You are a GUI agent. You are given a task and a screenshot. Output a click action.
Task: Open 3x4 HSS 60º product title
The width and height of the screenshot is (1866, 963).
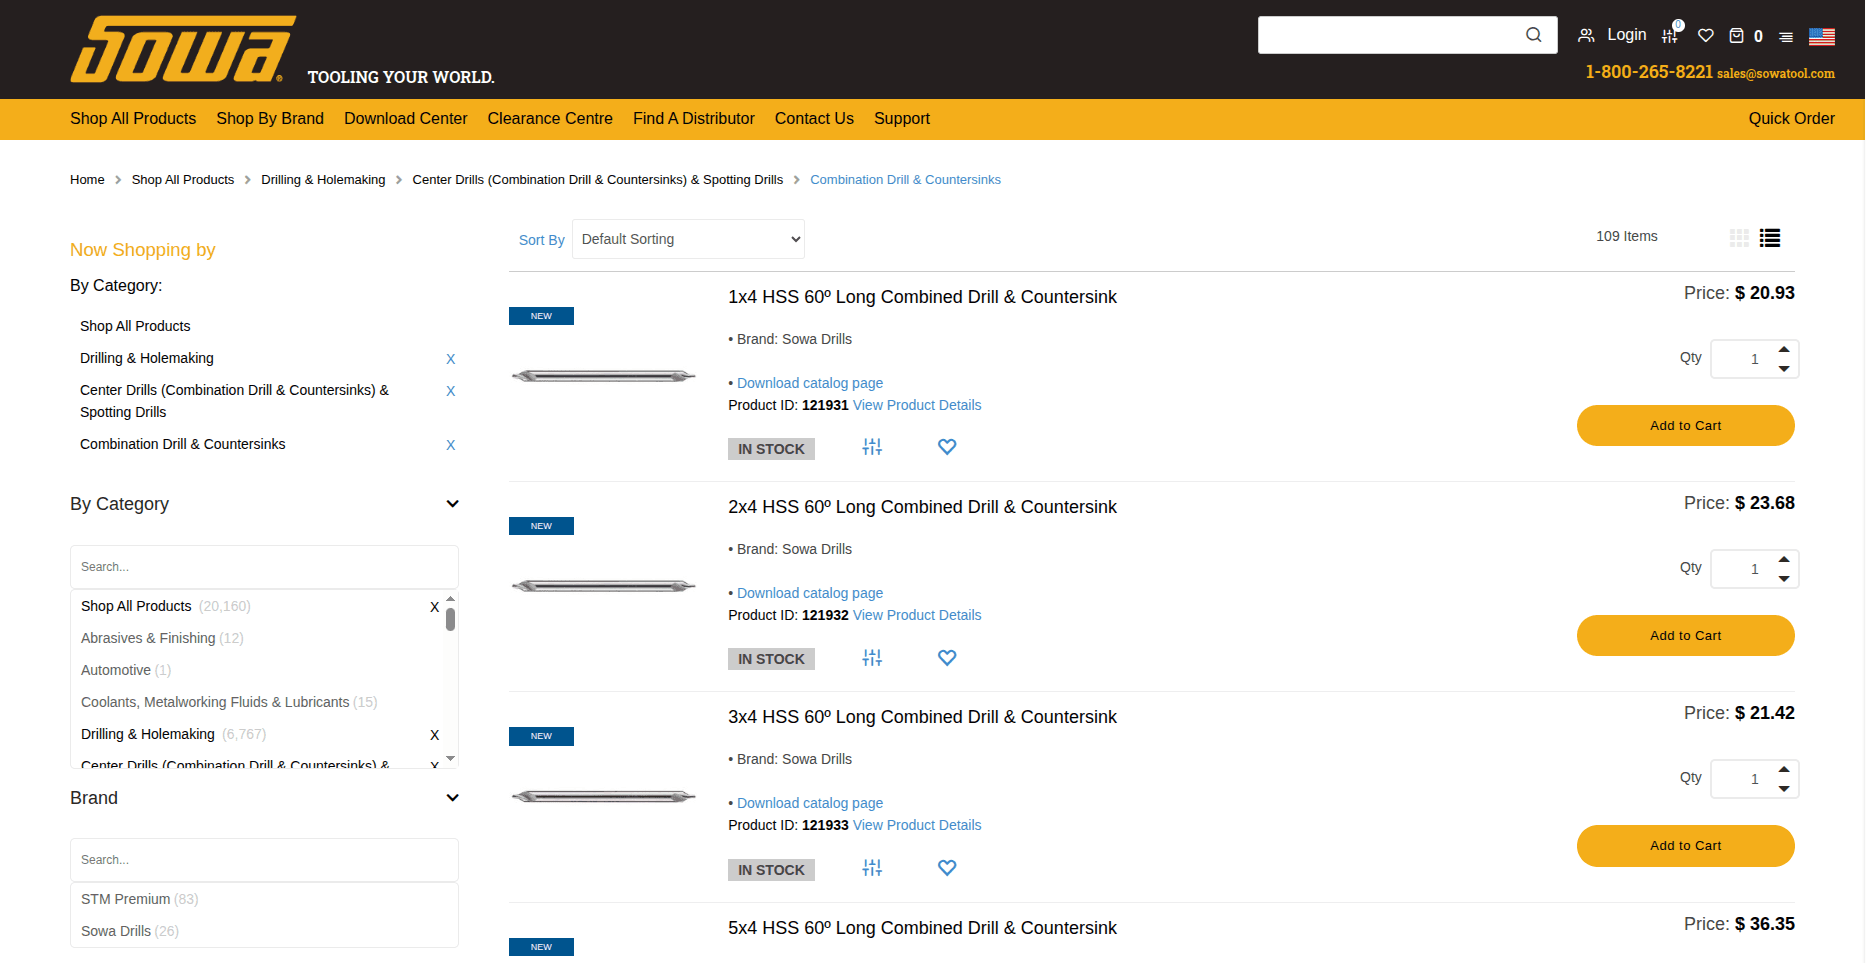click(x=922, y=717)
